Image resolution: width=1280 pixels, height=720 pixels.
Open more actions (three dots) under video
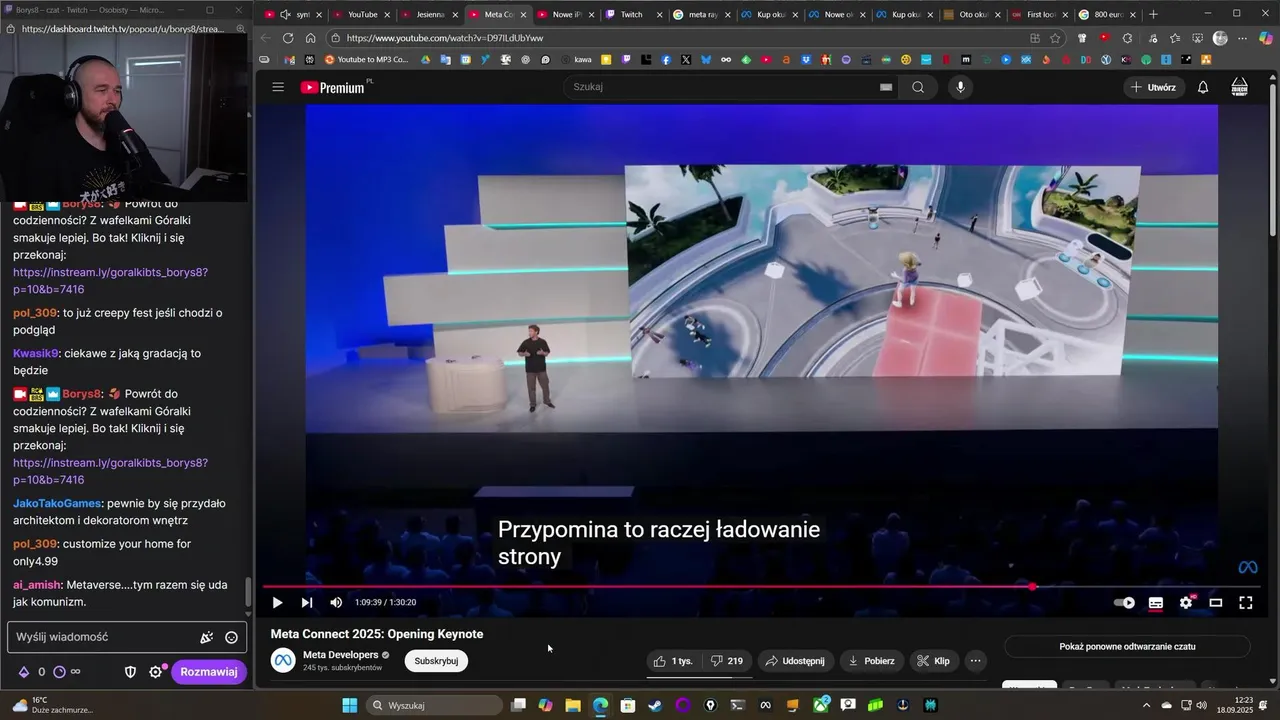click(x=976, y=661)
